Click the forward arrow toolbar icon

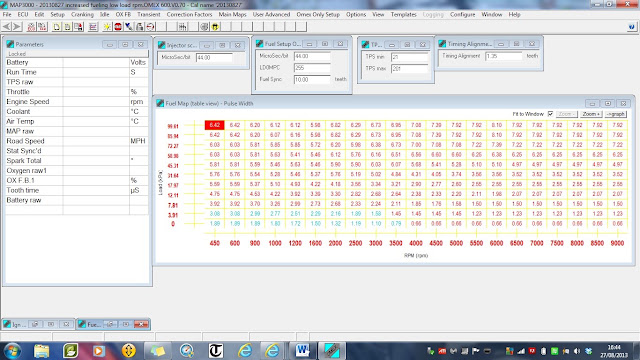point(17,27)
